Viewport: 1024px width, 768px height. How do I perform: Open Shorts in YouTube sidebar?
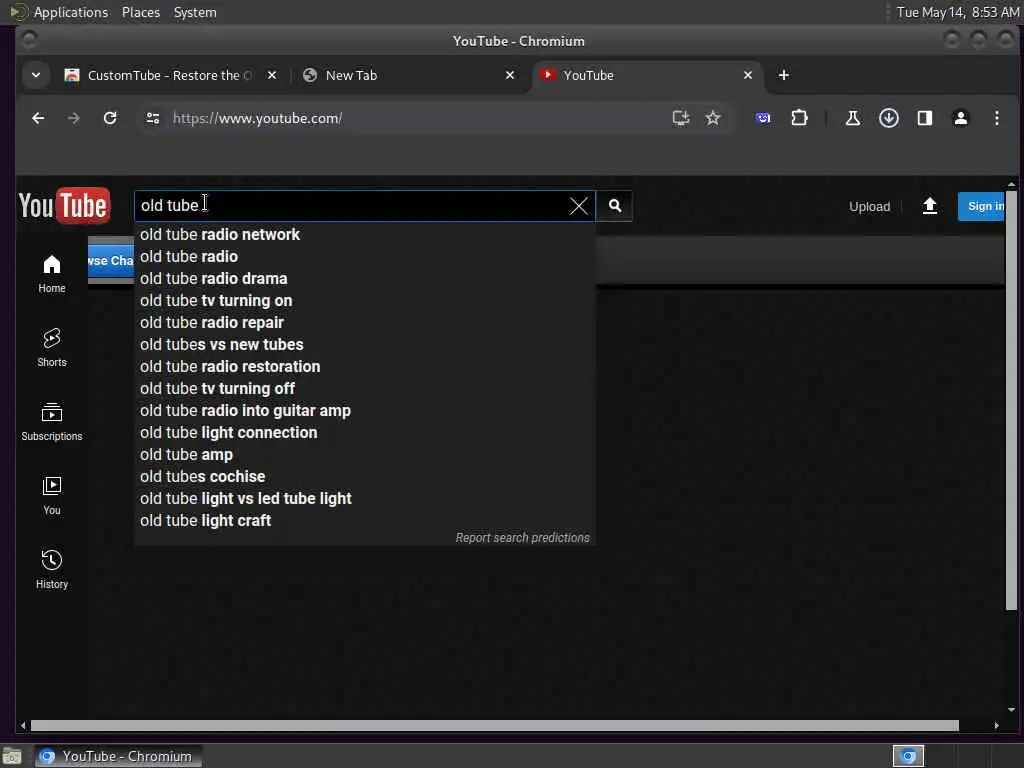click(x=52, y=348)
